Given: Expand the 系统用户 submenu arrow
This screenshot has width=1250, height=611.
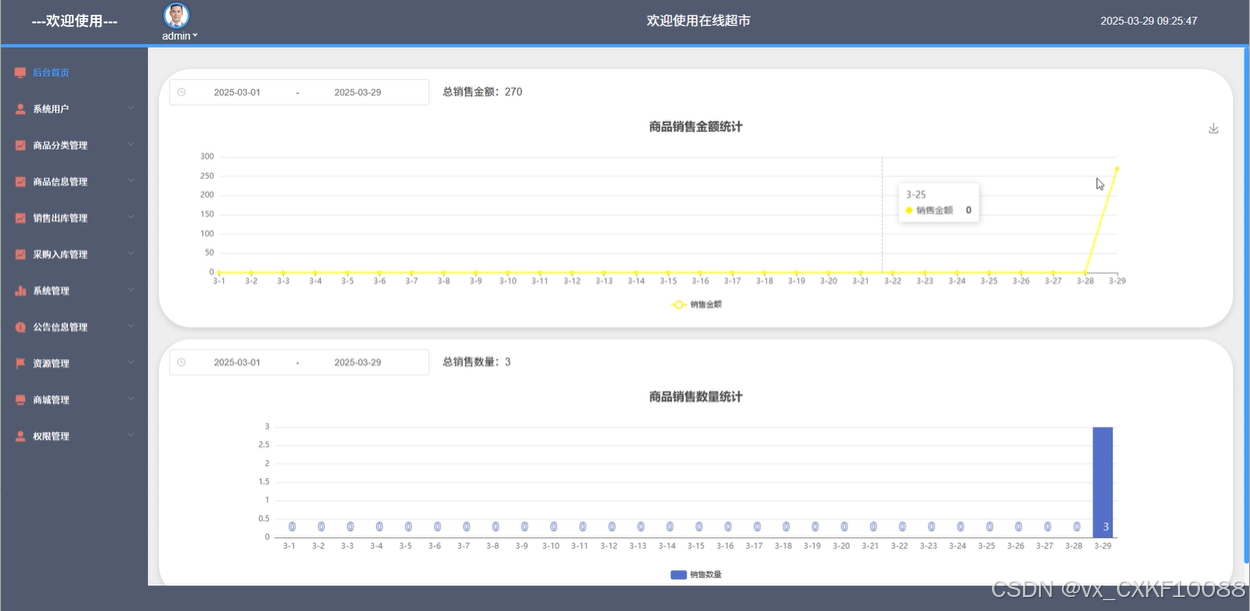Looking at the screenshot, I should click(131, 108).
